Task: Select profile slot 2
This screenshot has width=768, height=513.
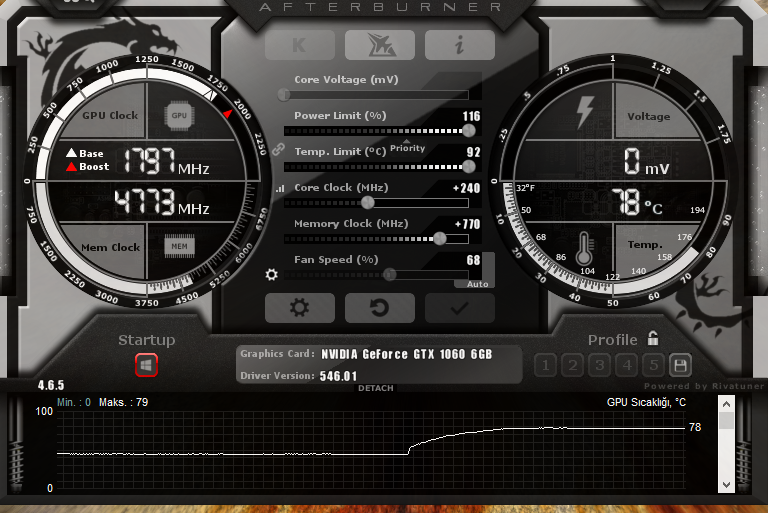Action: point(573,365)
